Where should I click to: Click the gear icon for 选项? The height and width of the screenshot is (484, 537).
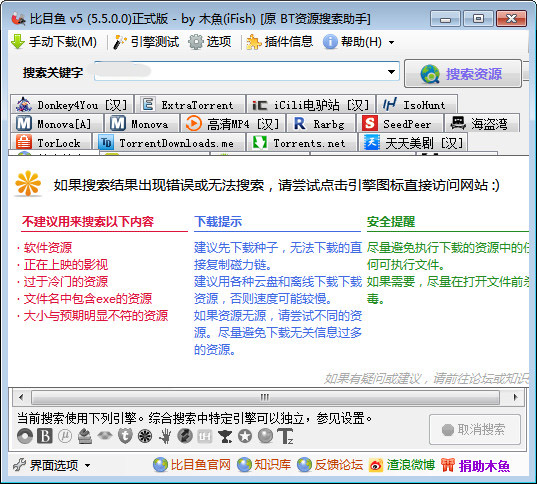coord(196,42)
